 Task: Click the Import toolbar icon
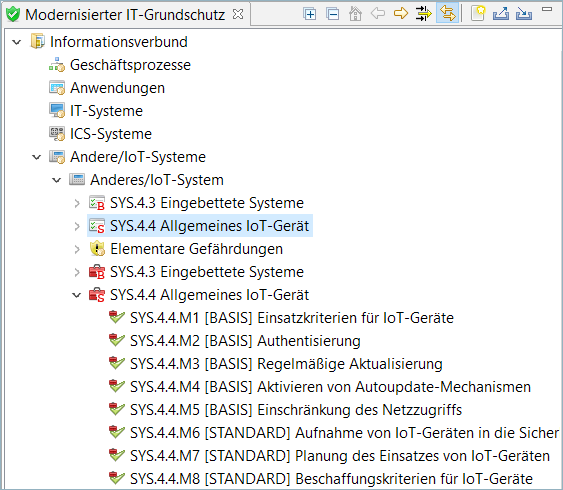pyautogui.click(x=524, y=14)
